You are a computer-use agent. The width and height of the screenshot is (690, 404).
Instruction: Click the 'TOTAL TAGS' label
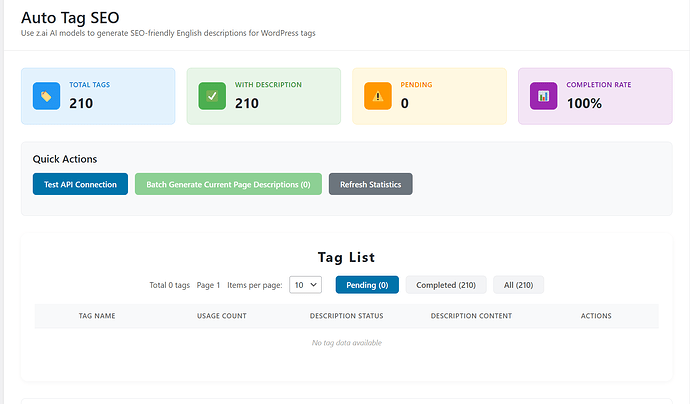(x=89, y=84)
